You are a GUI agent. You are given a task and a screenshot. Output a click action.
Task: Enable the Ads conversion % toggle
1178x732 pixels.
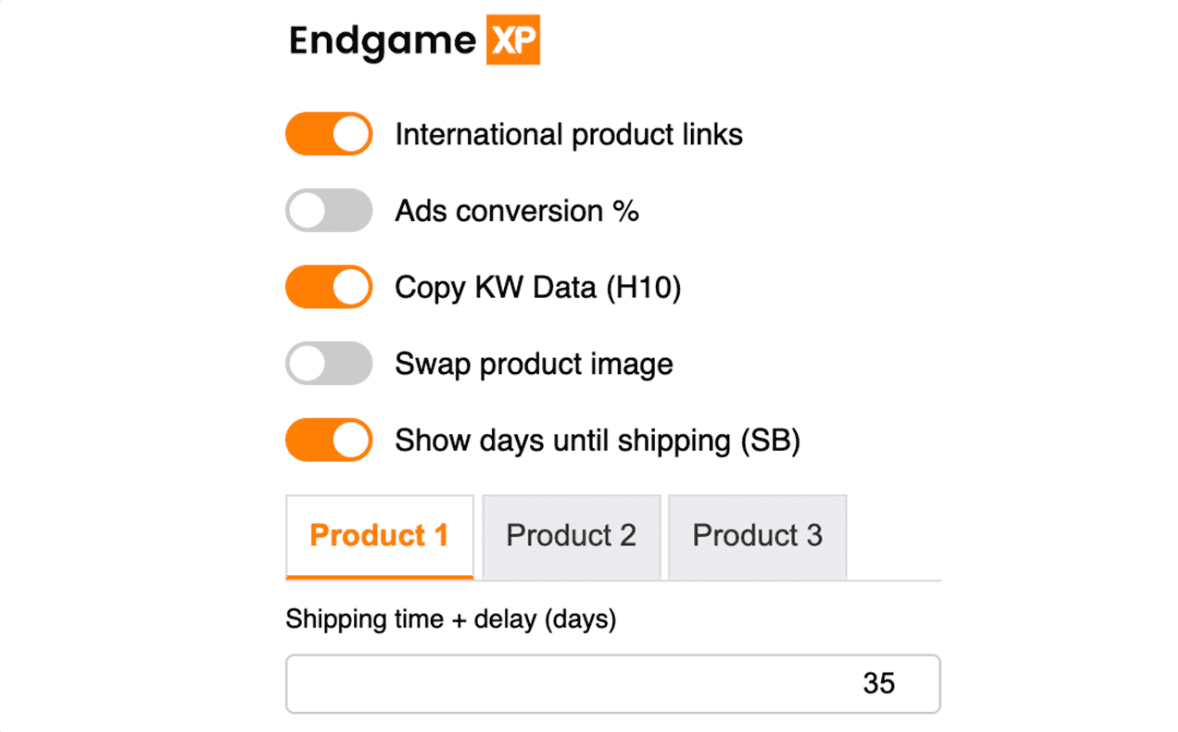click(x=328, y=210)
